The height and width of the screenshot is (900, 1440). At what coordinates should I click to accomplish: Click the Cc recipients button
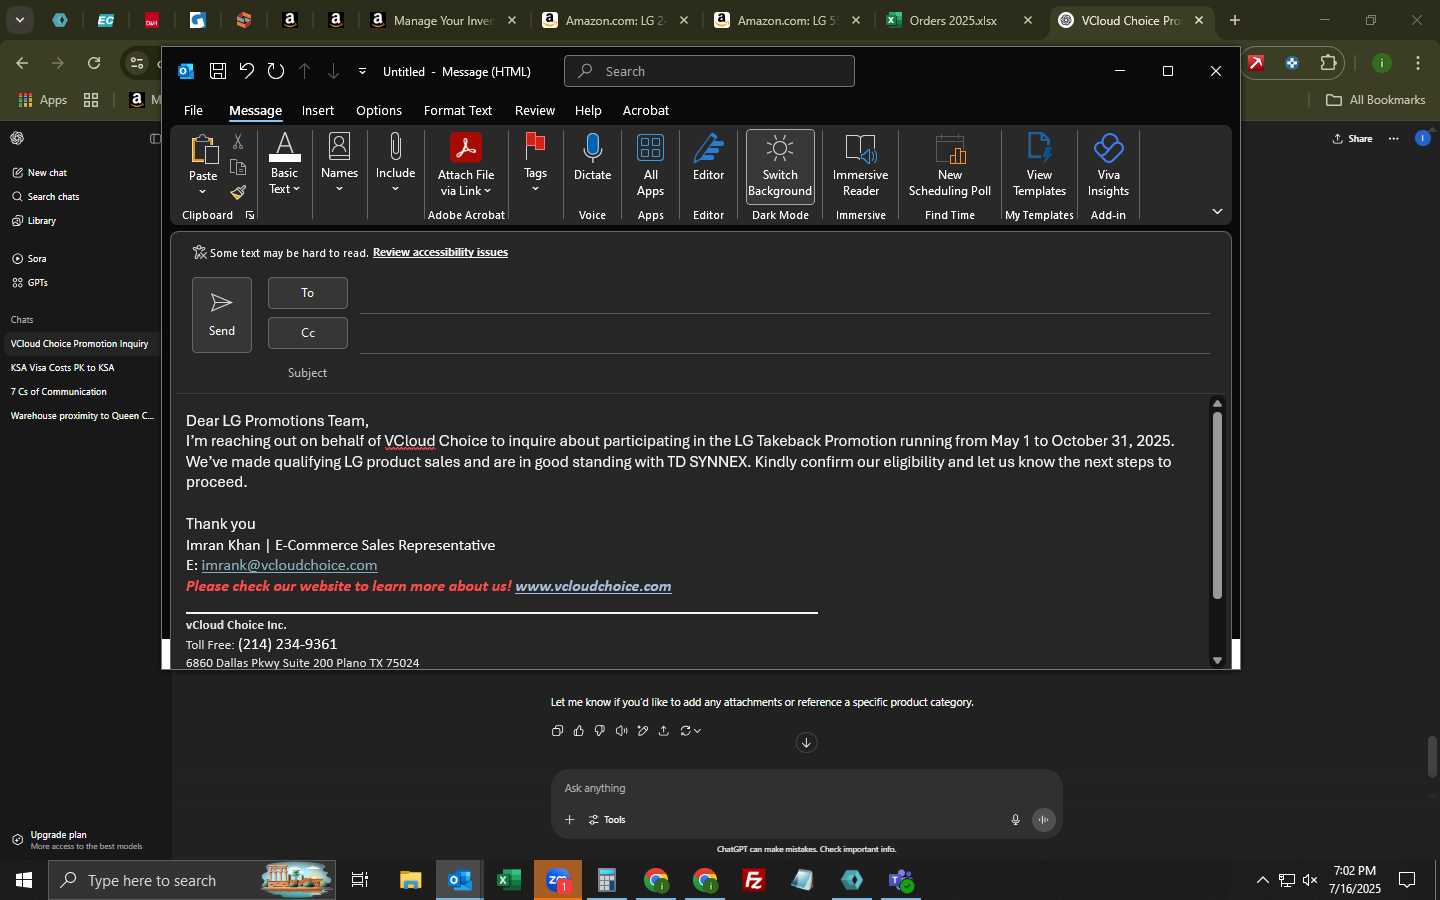point(308,333)
